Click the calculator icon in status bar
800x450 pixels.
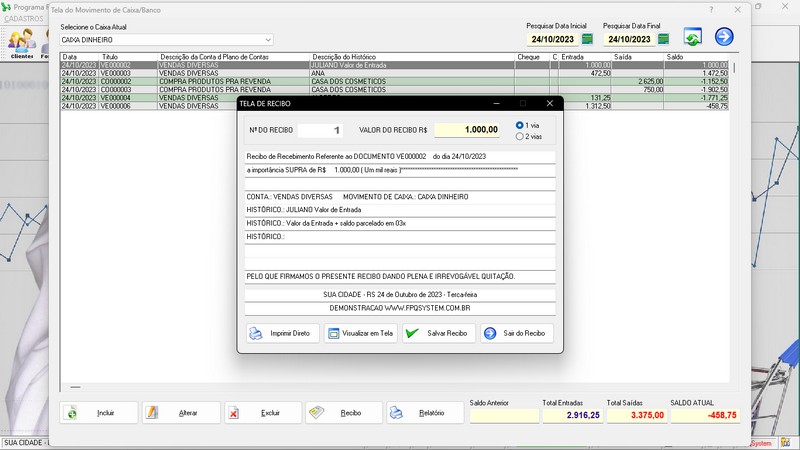coord(785,443)
